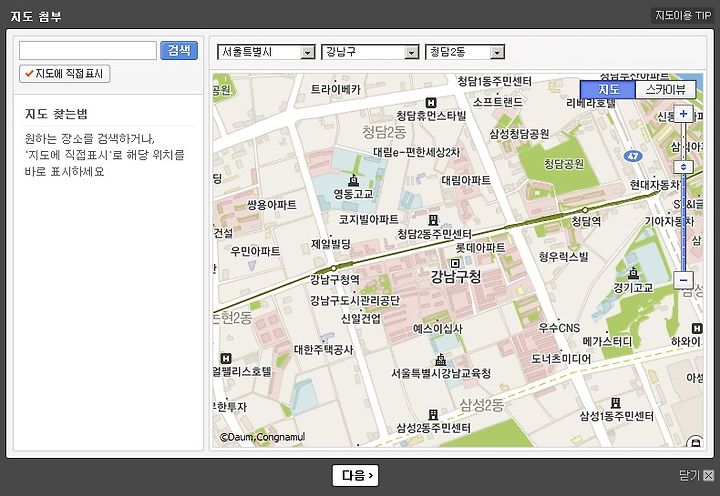Image resolution: width=720 pixels, height=496 pixels.
Task: Click the 삼성2동 district label
Action: (482, 405)
